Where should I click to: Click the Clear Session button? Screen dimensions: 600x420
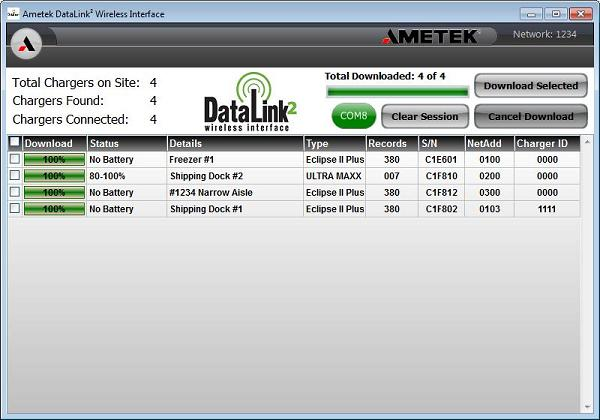pyautogui.click(x=425, y=116)
